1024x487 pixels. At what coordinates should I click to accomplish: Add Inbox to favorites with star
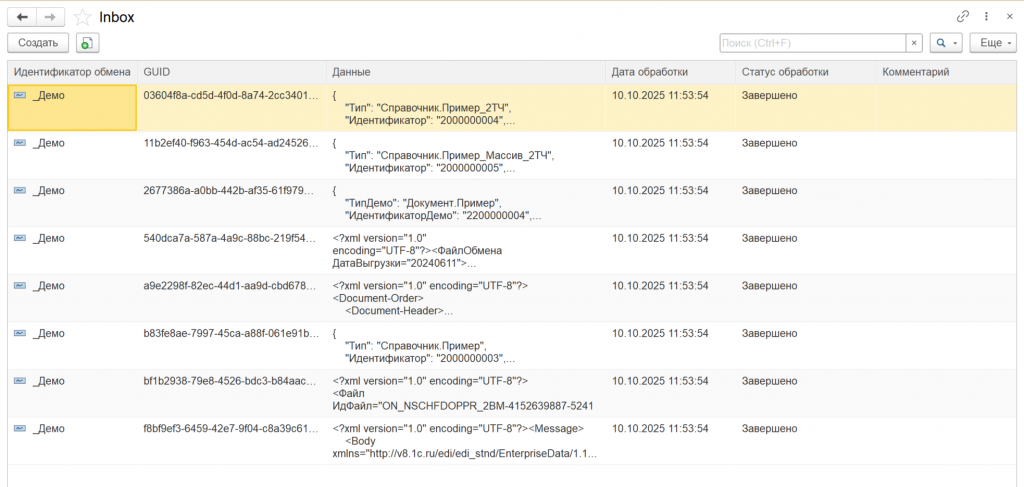click(83, 17)
